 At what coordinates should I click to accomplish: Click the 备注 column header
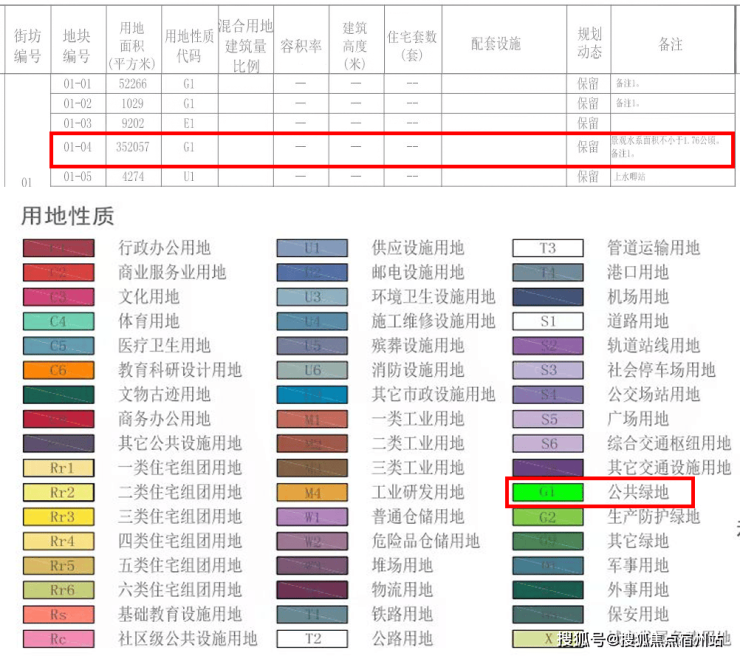[670, 45]
